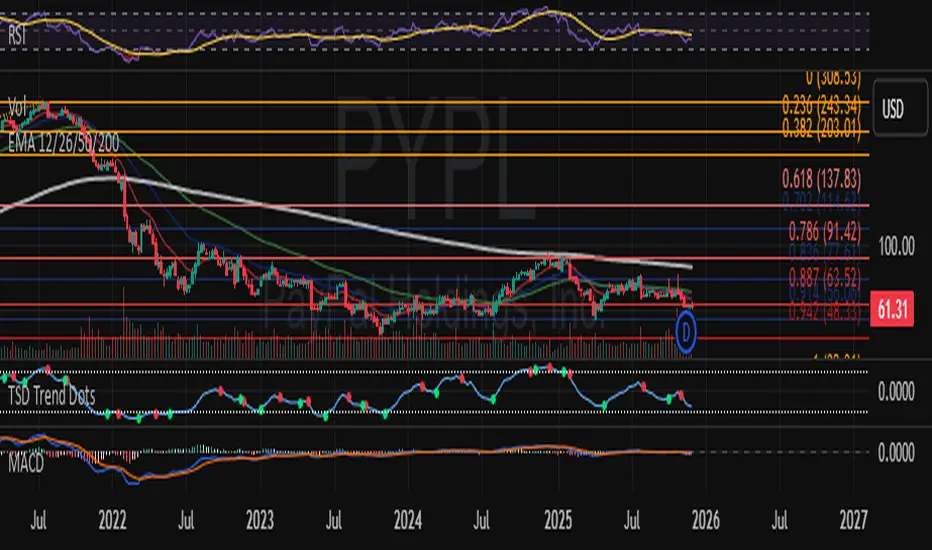Open the USD currency selector
This screenshot has height=550, width=932.
[900, 109]
